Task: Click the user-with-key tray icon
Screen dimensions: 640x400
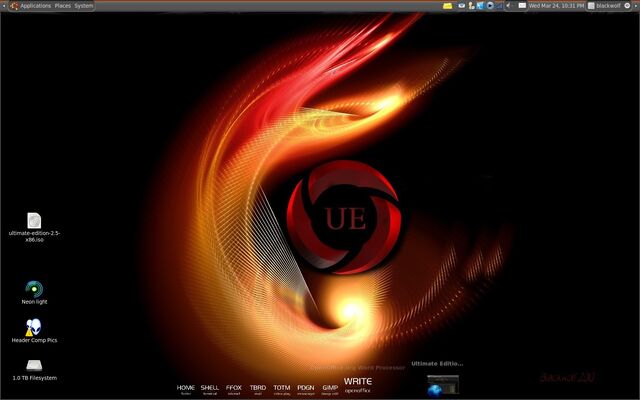Action: pos(471,6)
